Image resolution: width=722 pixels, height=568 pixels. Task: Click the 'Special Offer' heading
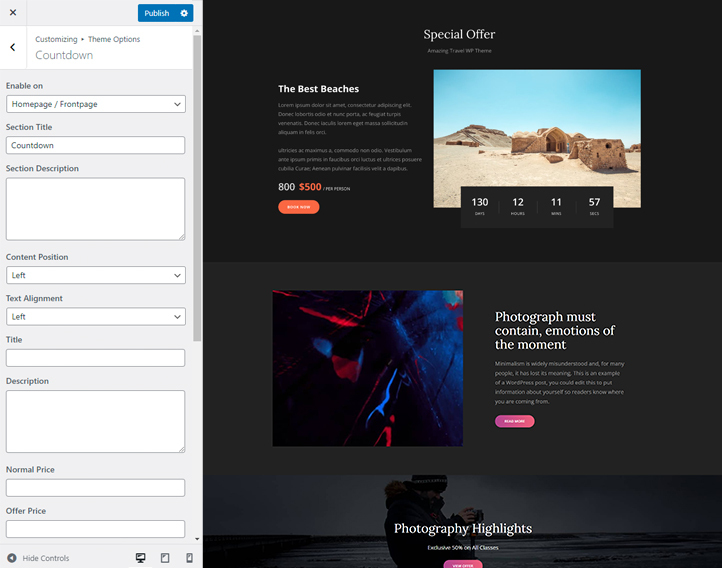pyautogui.click(x=459, y=34)
